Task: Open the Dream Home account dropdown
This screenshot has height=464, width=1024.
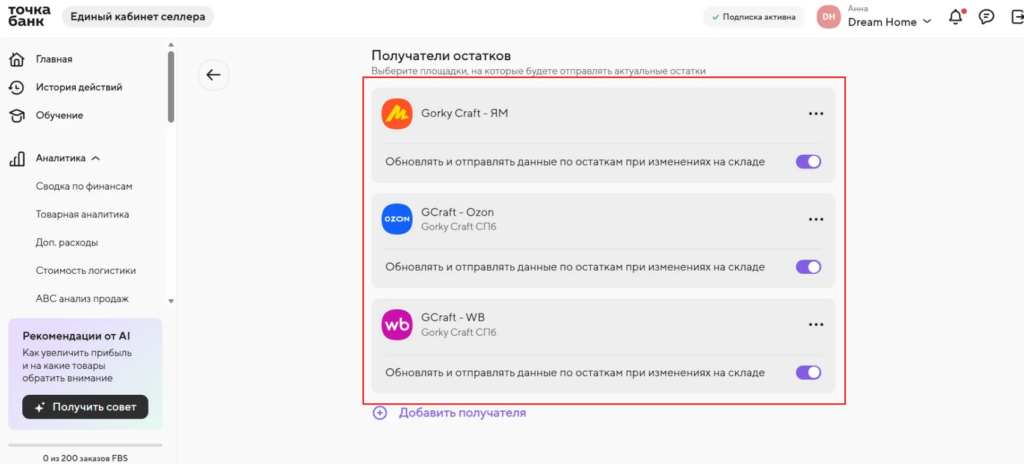Action: (x=889, y=22)
